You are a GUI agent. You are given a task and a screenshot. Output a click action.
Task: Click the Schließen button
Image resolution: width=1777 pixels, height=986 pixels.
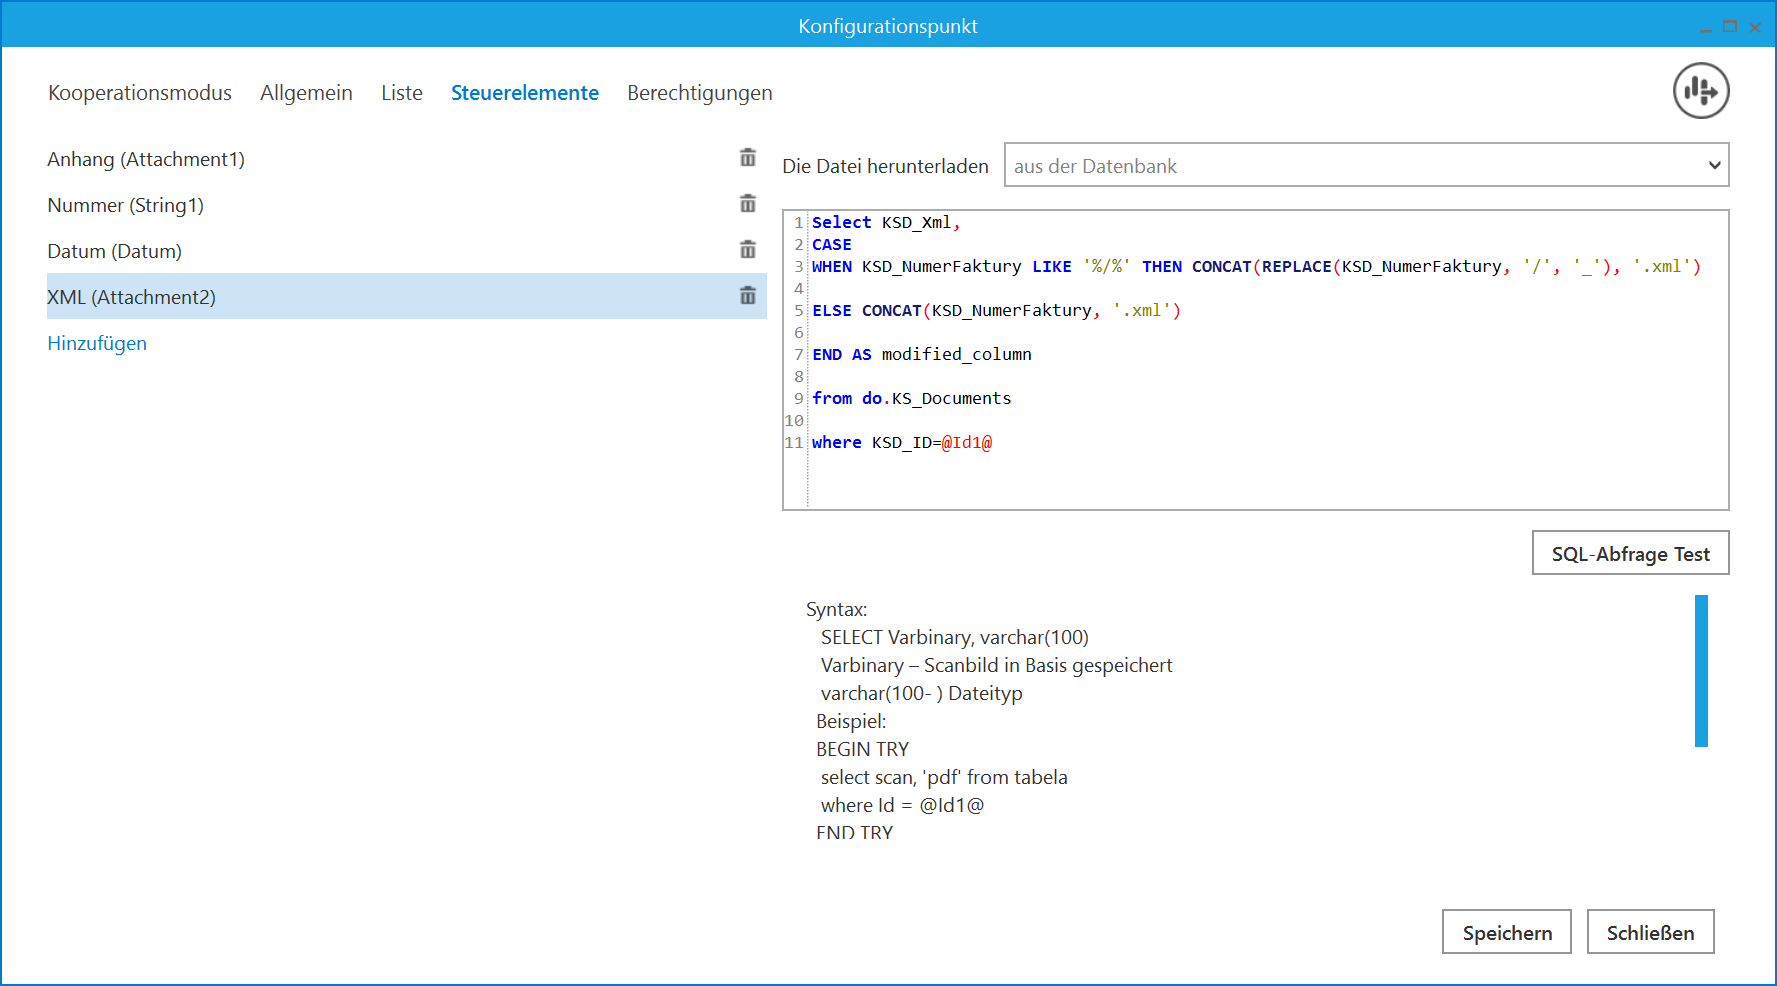tap(1650, 932)
